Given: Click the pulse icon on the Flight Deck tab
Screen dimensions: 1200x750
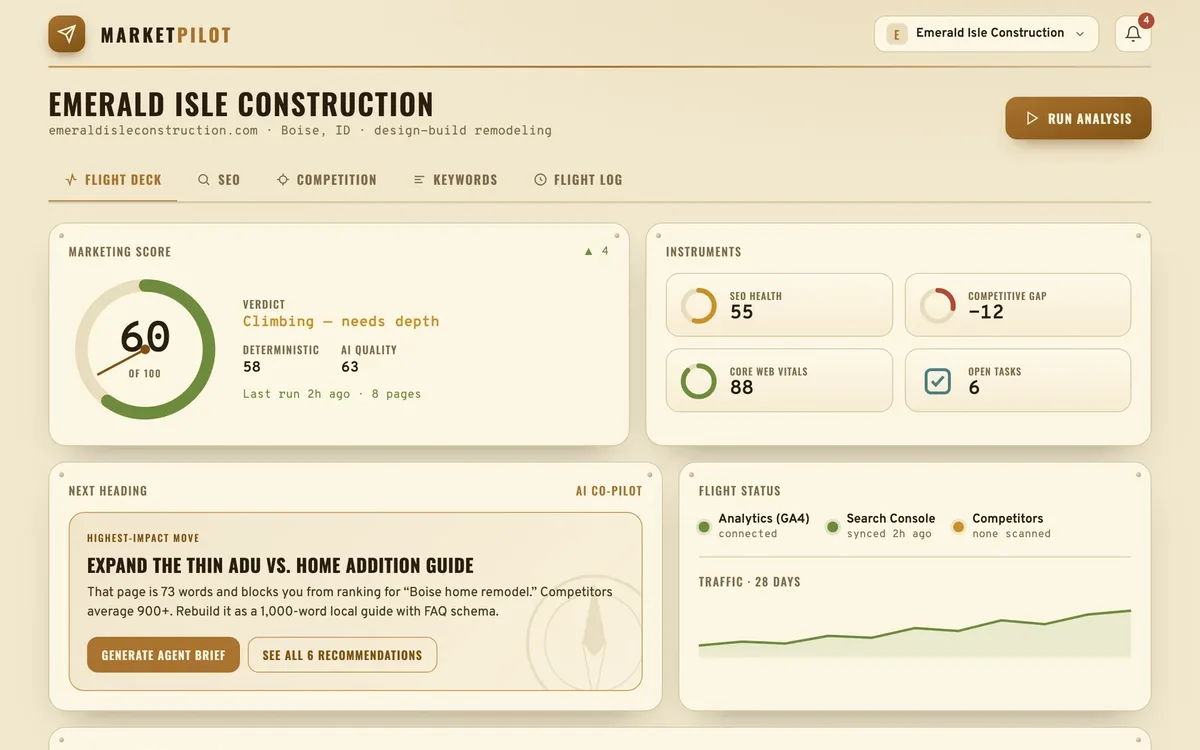Looking at the screenshot, I should [x=71, y=180].
